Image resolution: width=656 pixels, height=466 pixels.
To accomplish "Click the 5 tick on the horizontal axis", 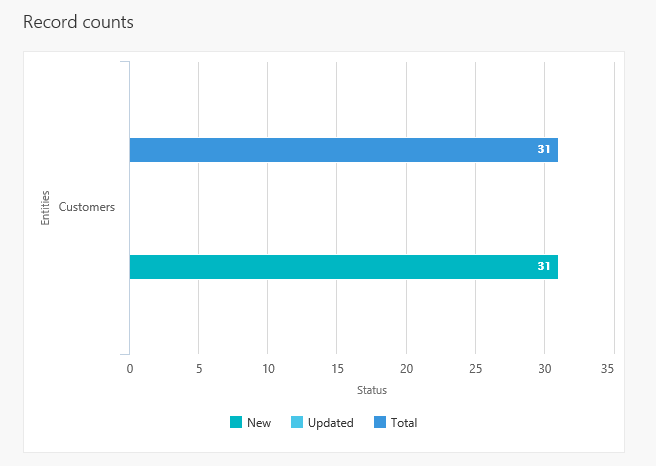I will point(199,369).
